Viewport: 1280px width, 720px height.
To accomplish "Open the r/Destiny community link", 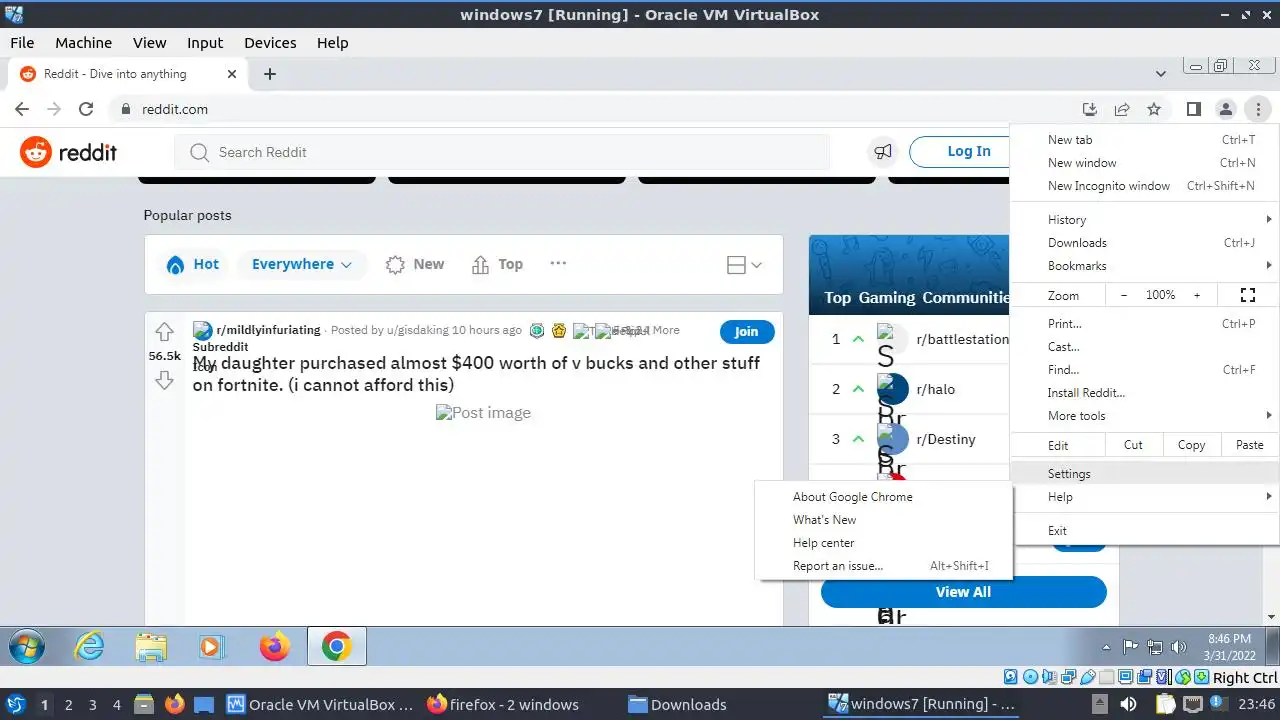I will pyautogui.click(x=946, y=439).
